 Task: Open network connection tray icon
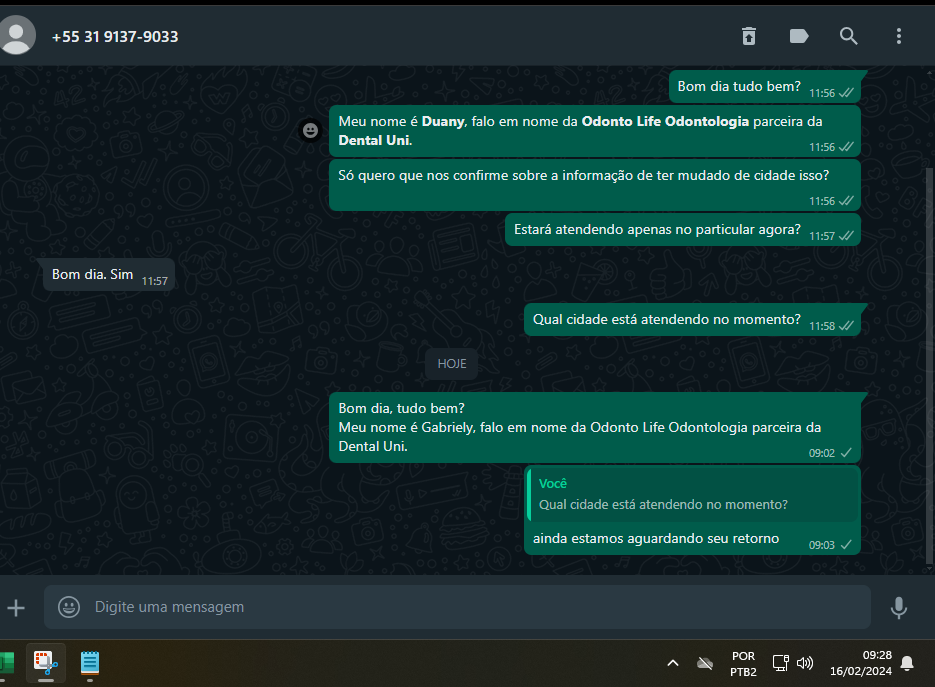pos(781,663)
